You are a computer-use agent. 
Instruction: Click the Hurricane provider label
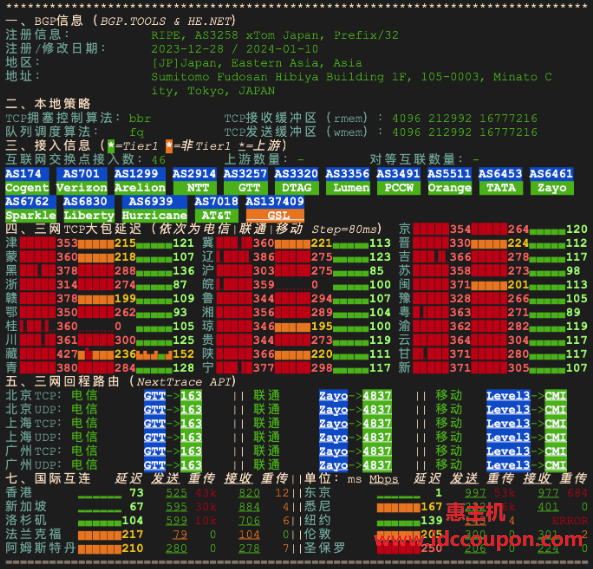tap(154, 216)
